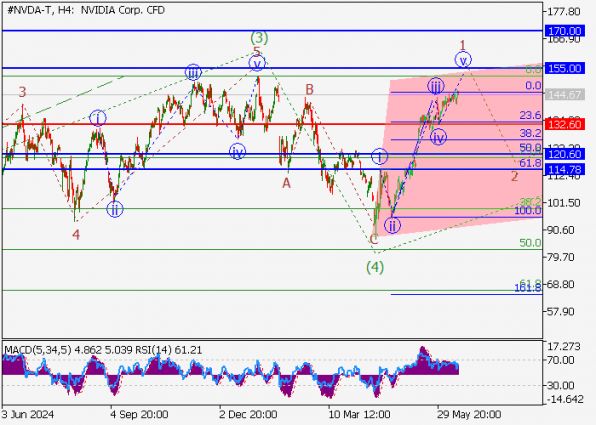Click the green (3) wave label
596x425 pixels.
[259, 38]
